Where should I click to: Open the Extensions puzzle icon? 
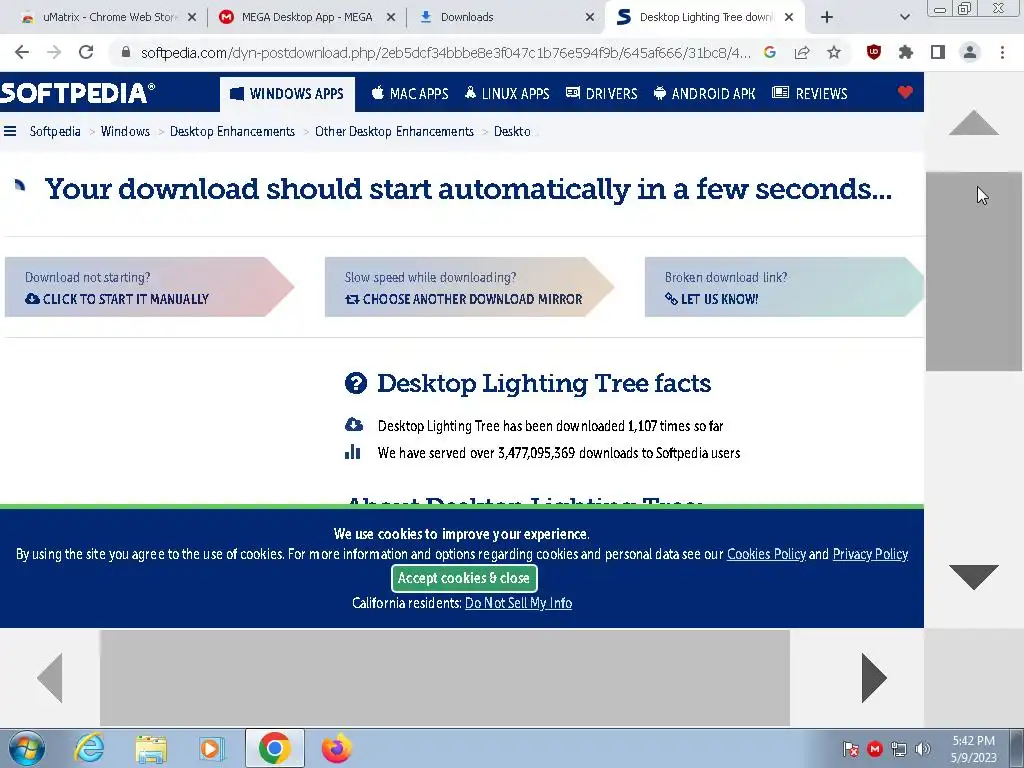click(x=905, y=52)
